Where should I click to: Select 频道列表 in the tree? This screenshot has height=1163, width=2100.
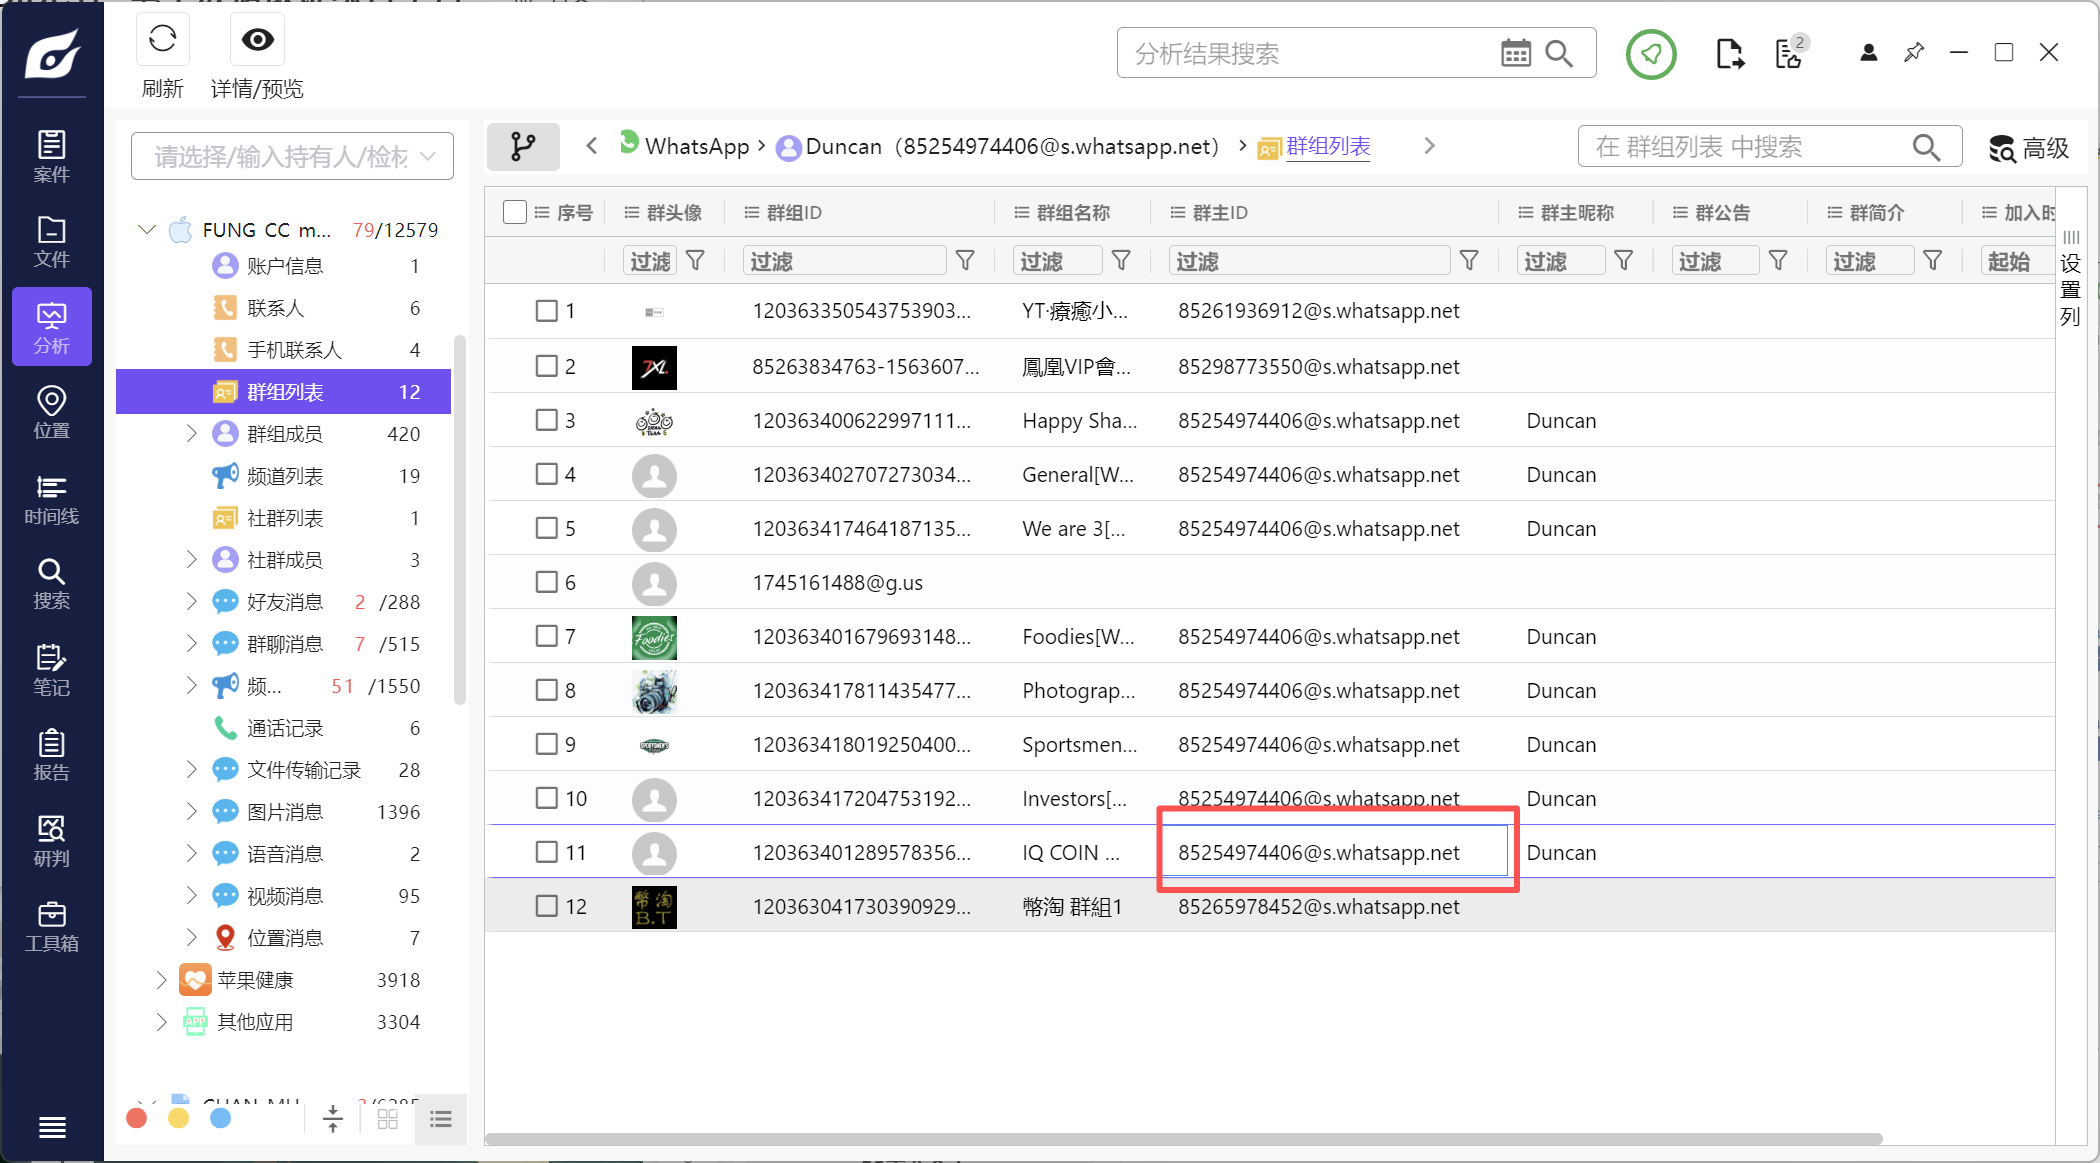coord(285,476)
